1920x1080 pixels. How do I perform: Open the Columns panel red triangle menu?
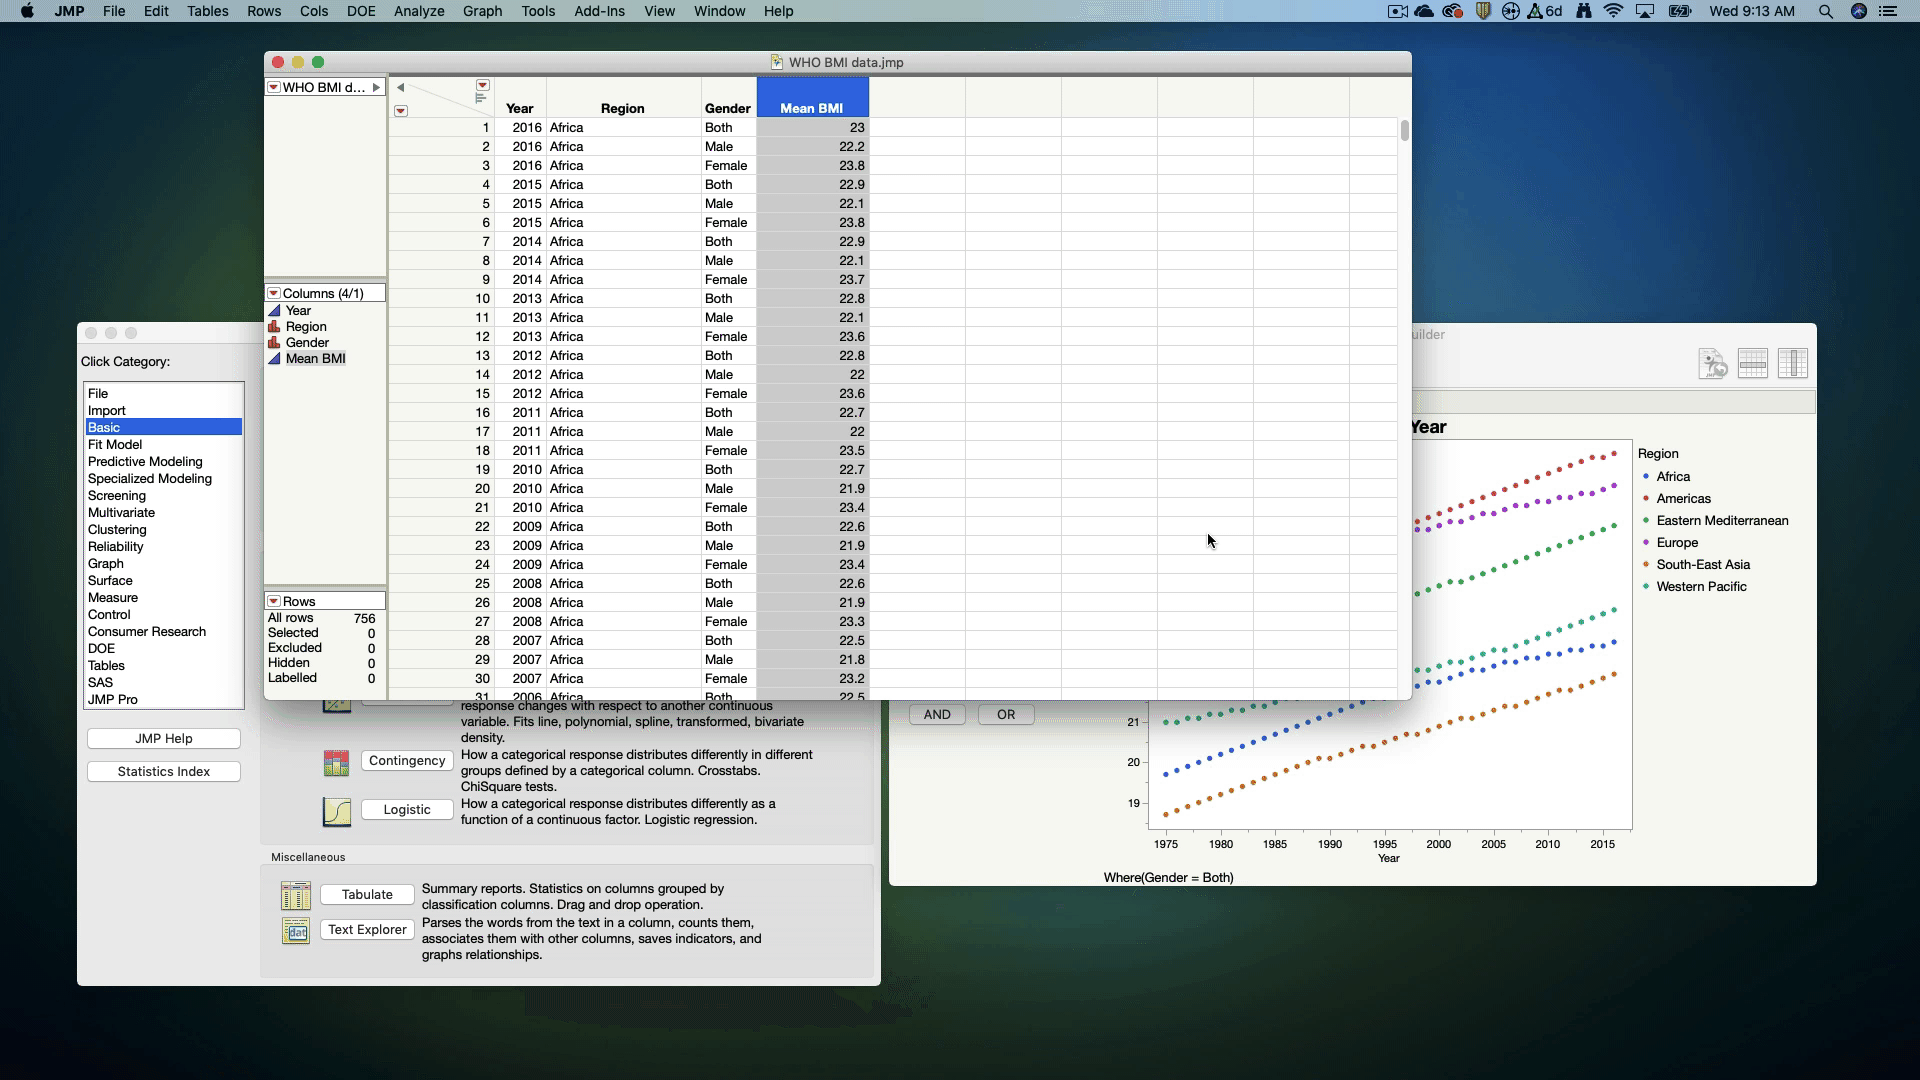(273, 294)
